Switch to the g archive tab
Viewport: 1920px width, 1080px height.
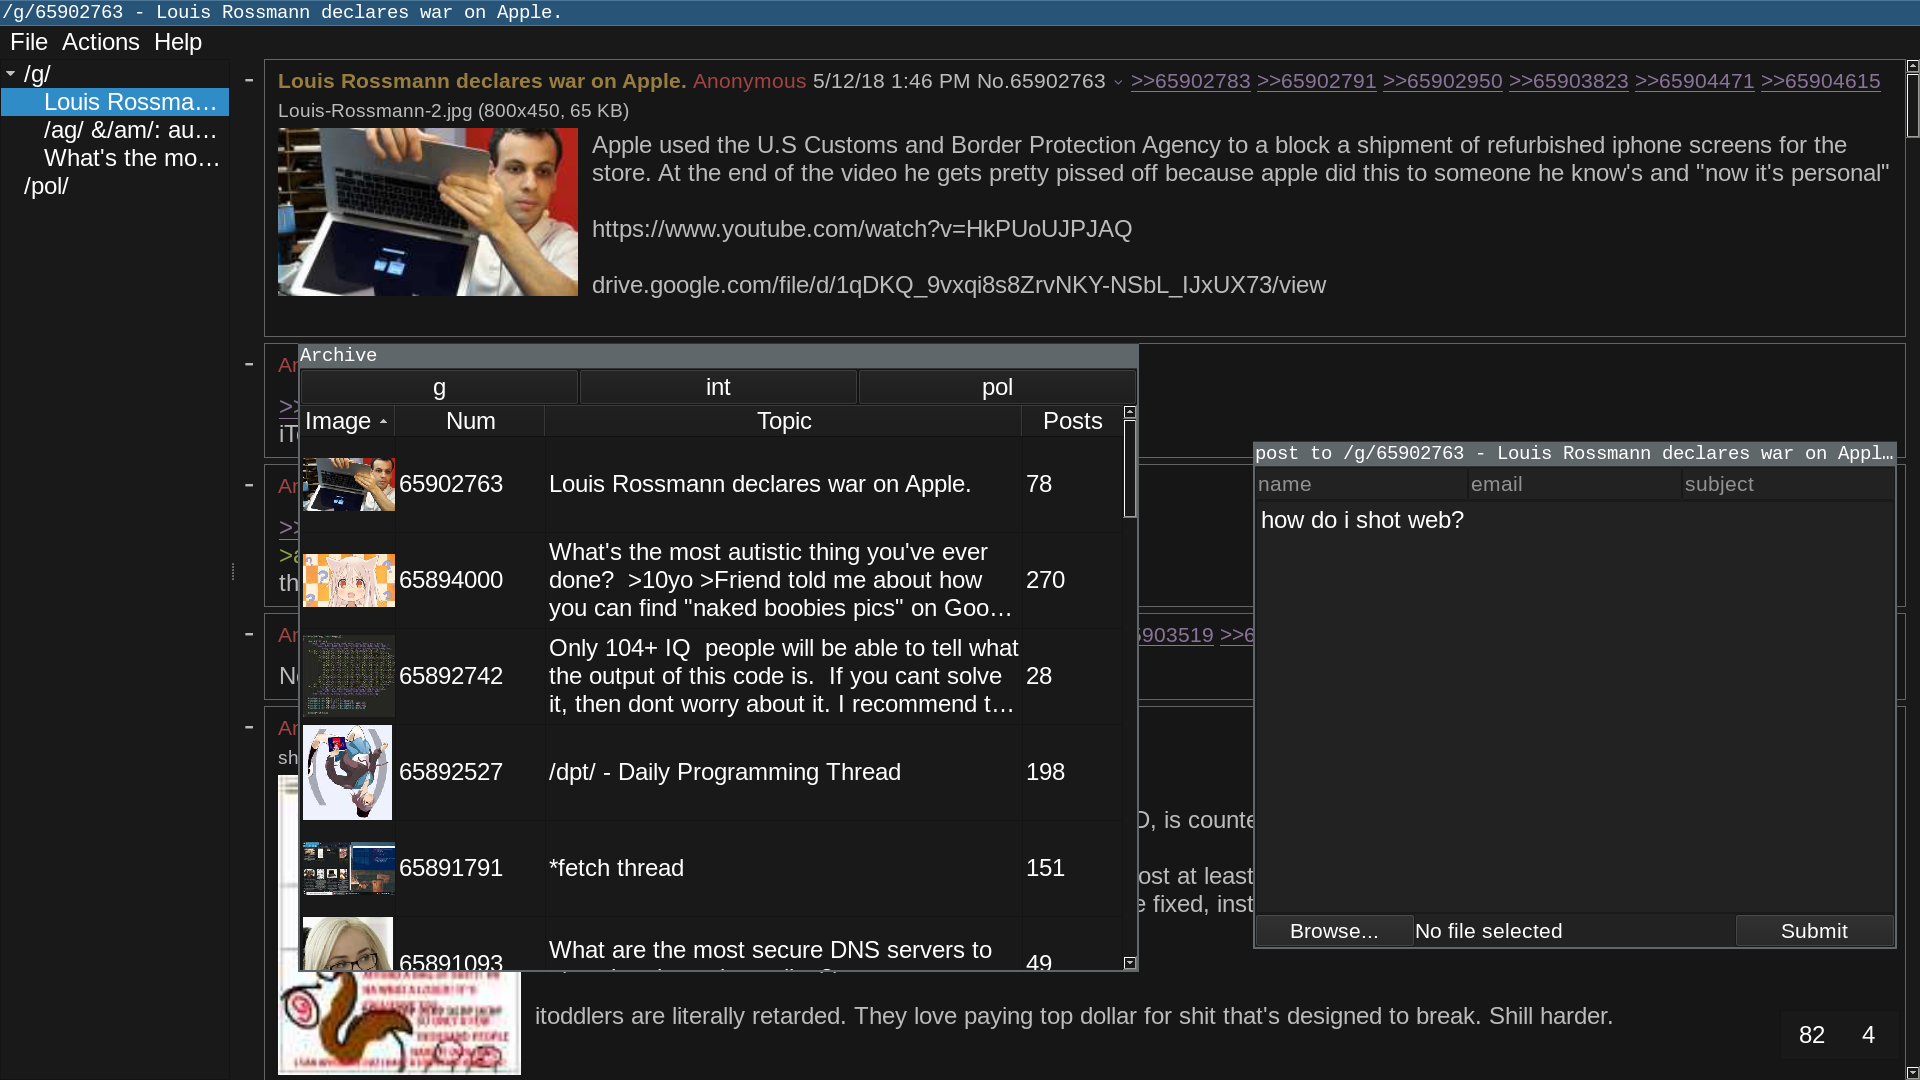[439, 387]
